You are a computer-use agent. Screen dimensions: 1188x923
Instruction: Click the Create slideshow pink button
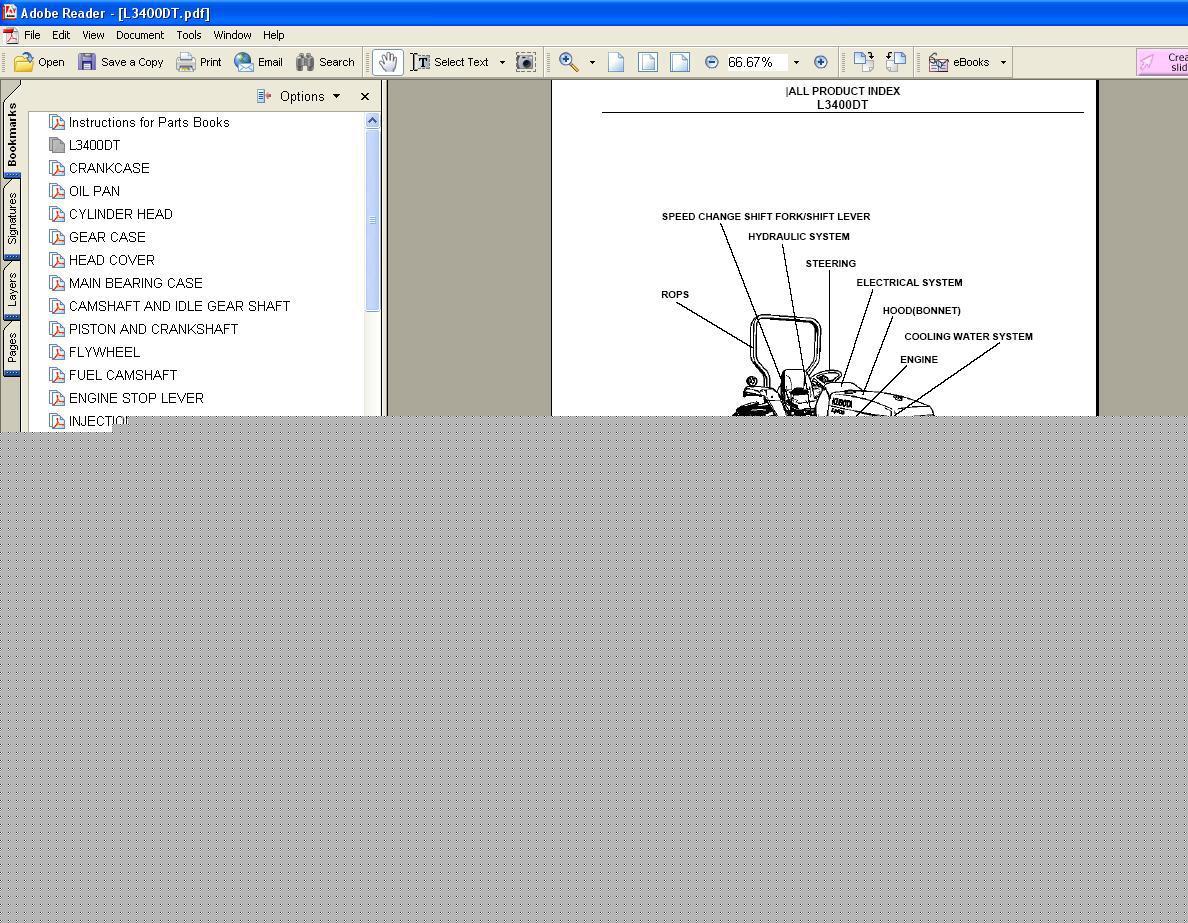(x=1162, y=62)
